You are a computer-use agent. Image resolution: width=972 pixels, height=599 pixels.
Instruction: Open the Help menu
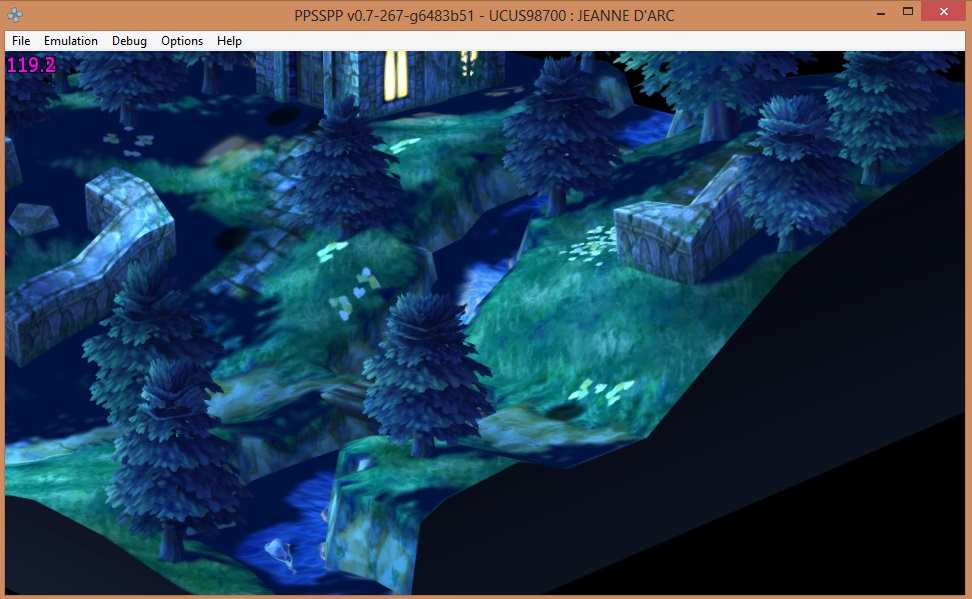[229, 41]
